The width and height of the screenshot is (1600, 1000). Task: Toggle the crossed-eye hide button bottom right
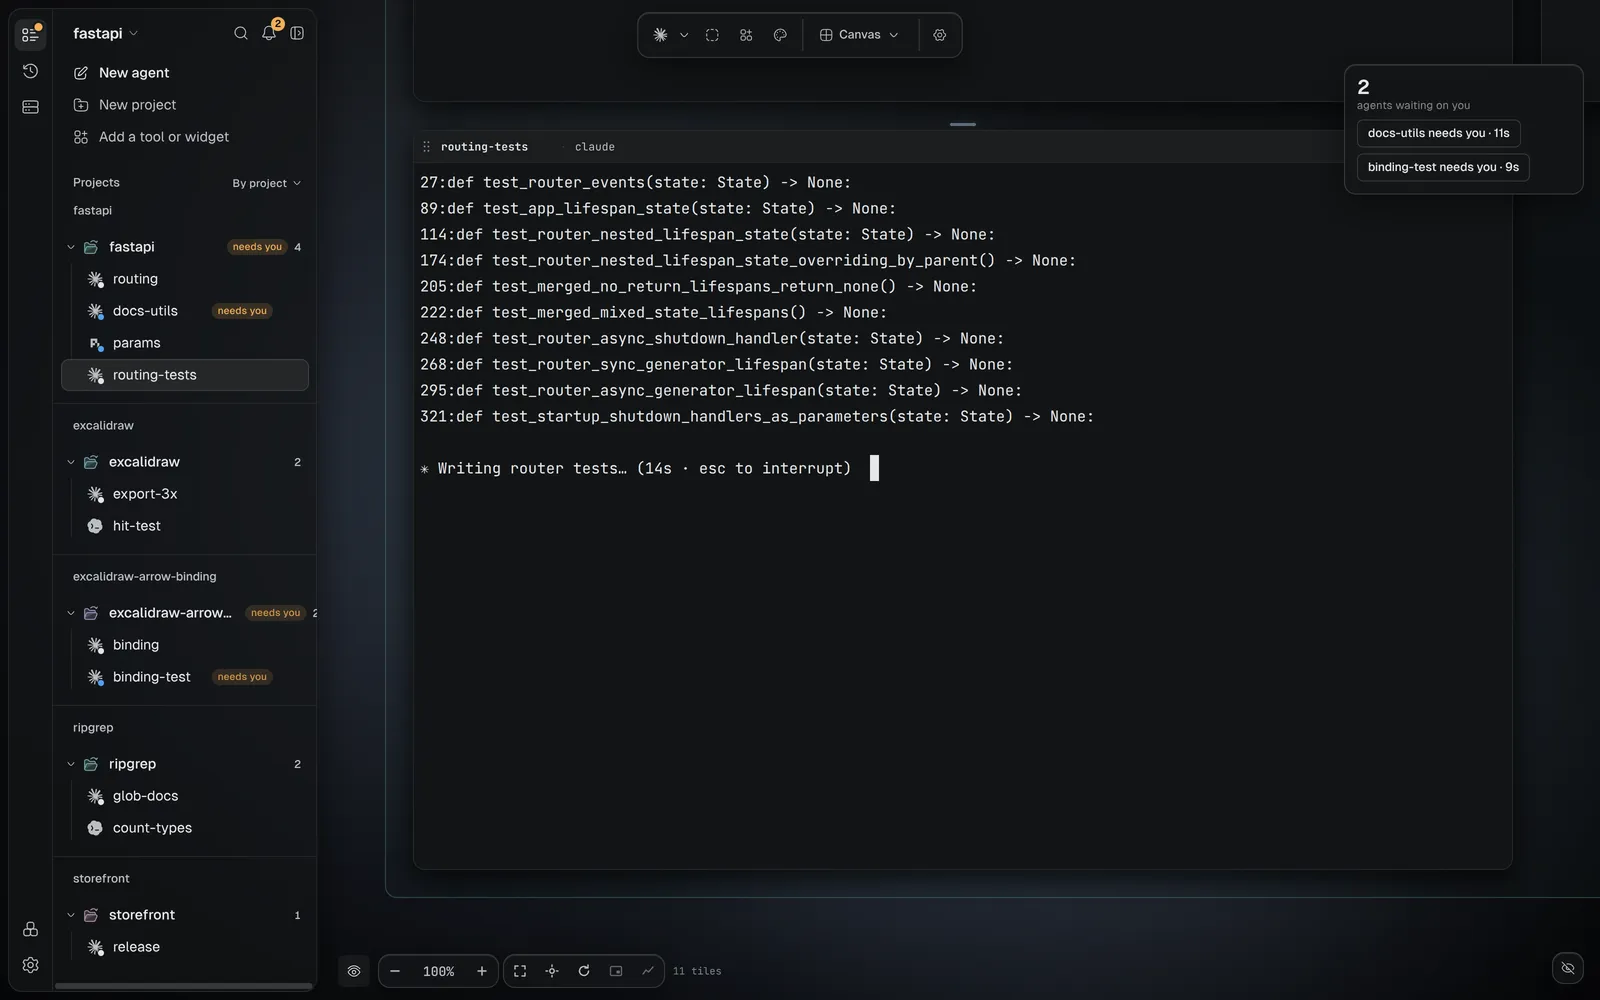(1568, 968)
